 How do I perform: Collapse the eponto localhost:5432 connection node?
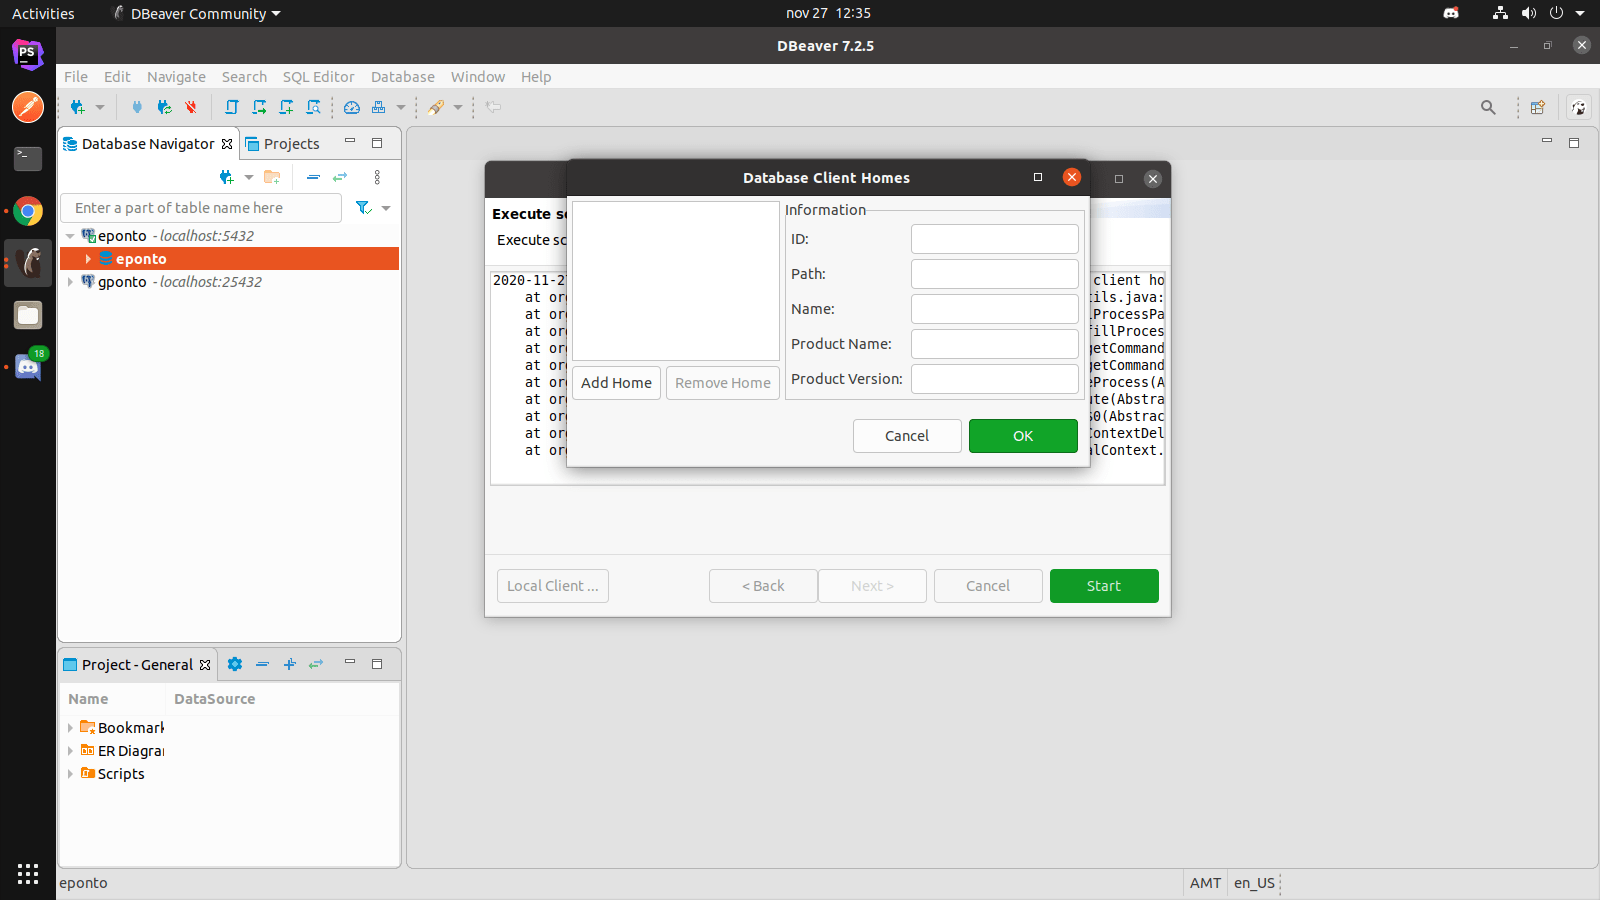[70, 236]
